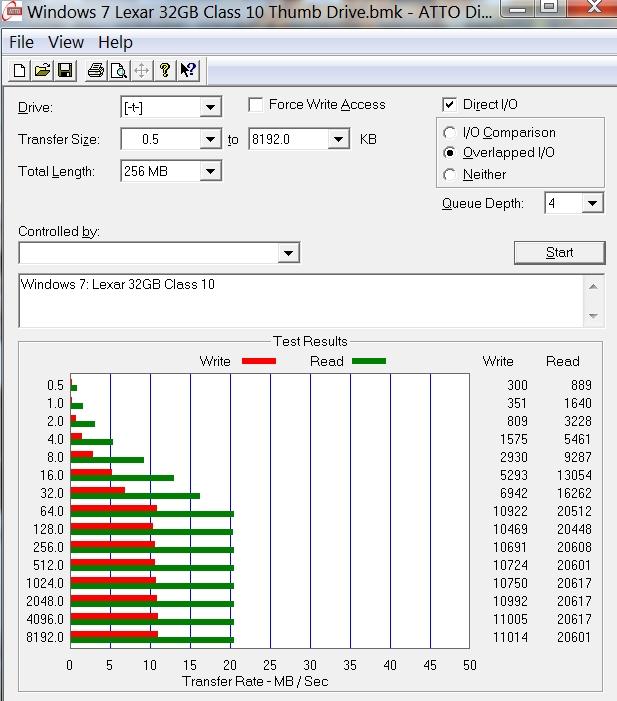Click the read value 5461

(x=577, y=439)
